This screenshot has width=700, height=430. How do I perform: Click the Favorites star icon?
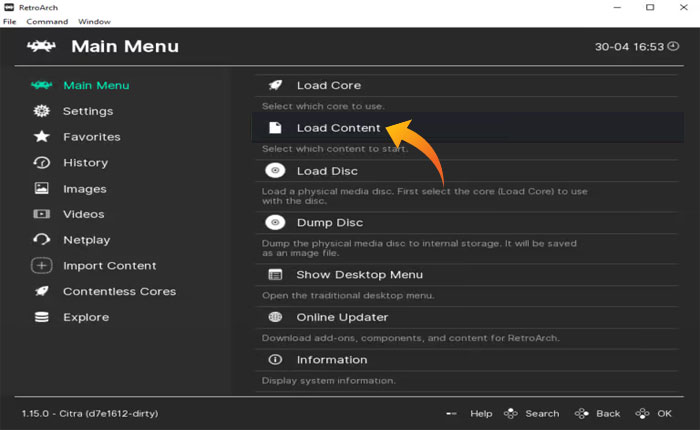(42, 137)
